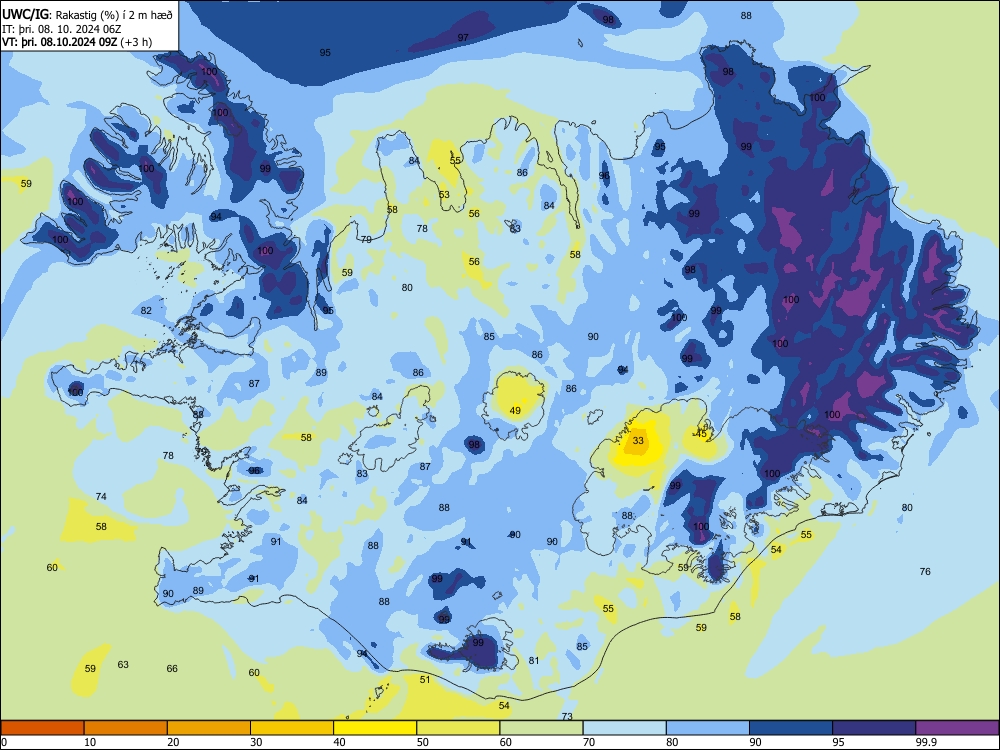The width and height of the screenshot is (1000, 750).
Task: Click the humidity value 96 on the west coast
Action: click(x=254, y=471)
